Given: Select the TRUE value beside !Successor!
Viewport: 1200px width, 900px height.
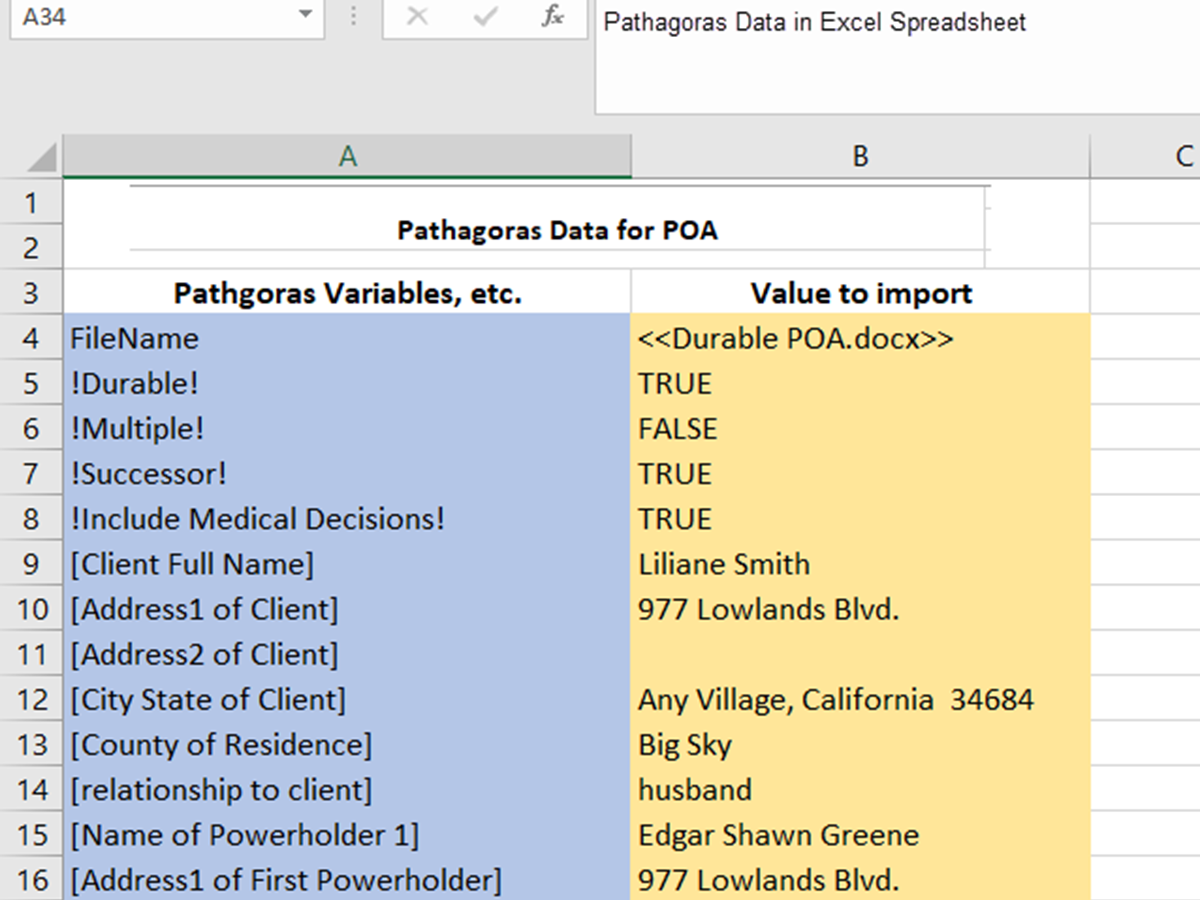Looking at the screenshot, I should [x=861, y=473].
